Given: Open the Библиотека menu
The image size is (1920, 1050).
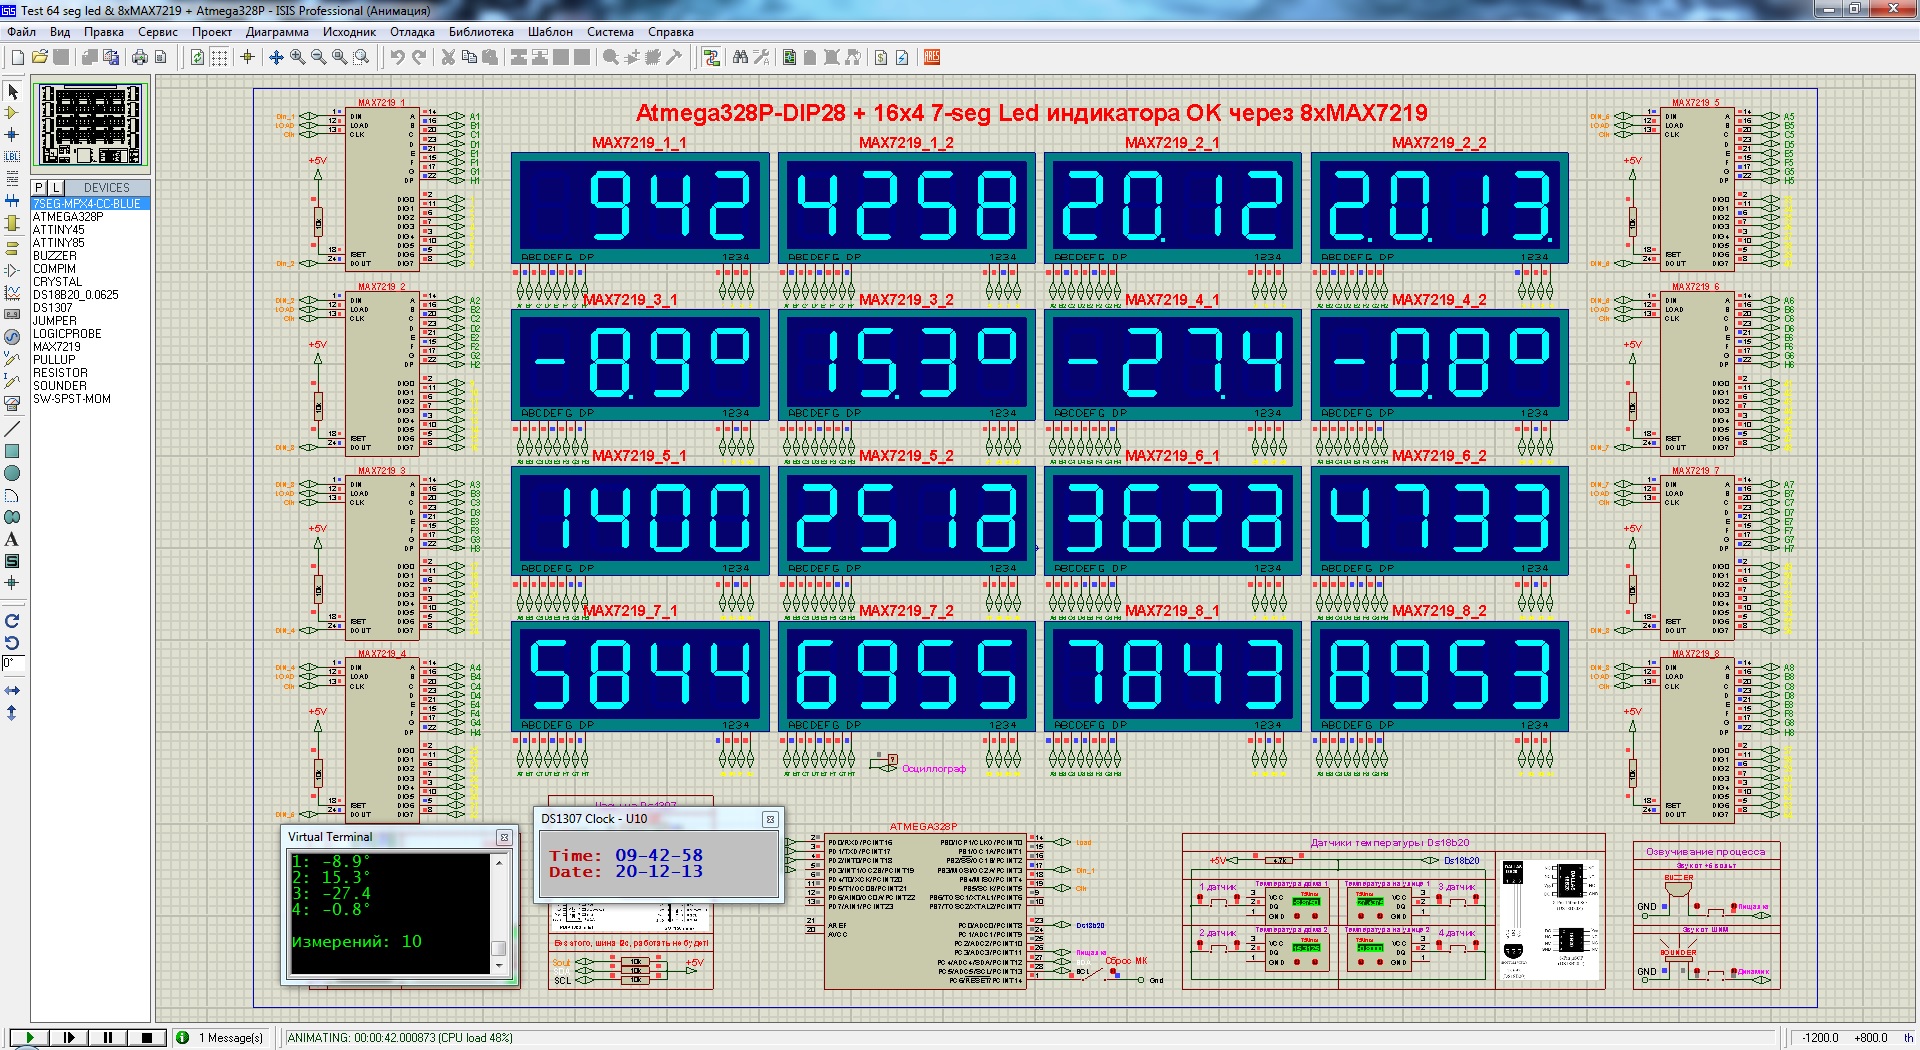Looking at the screenshot, I should coord(481,32).
